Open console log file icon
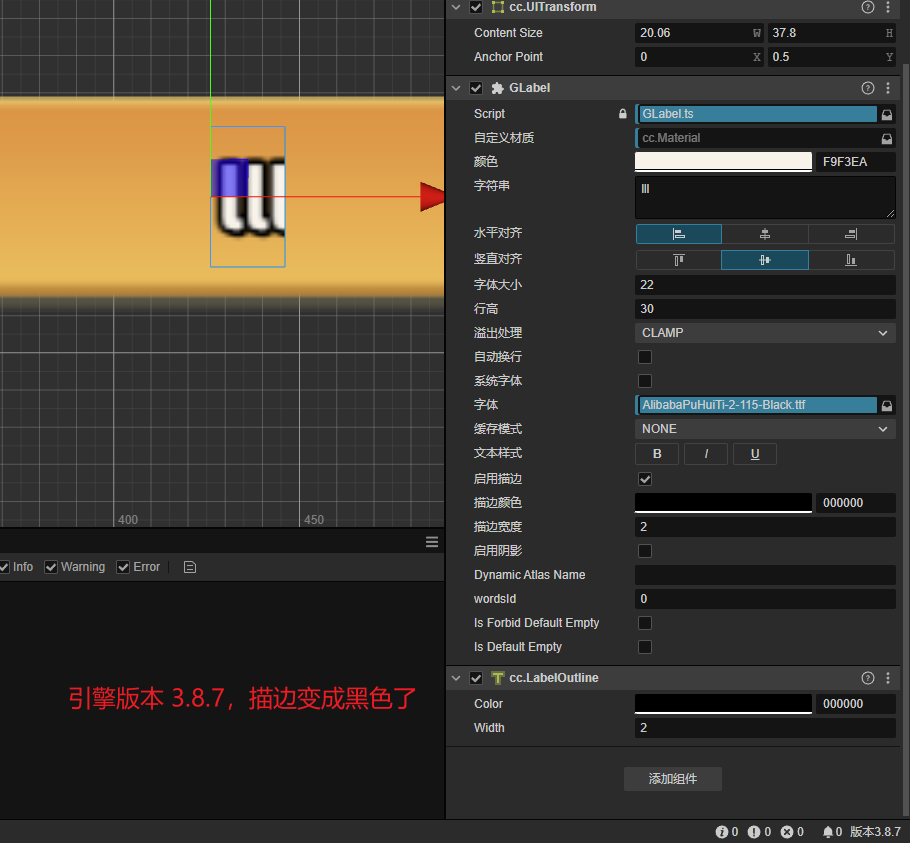This screenshot has width=910, height=843. pyautogui.click(x=190, y=567)
